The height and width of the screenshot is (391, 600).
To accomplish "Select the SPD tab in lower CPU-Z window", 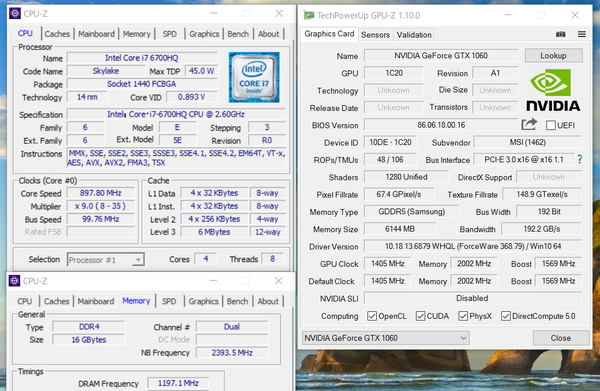I will pos(169,301).
